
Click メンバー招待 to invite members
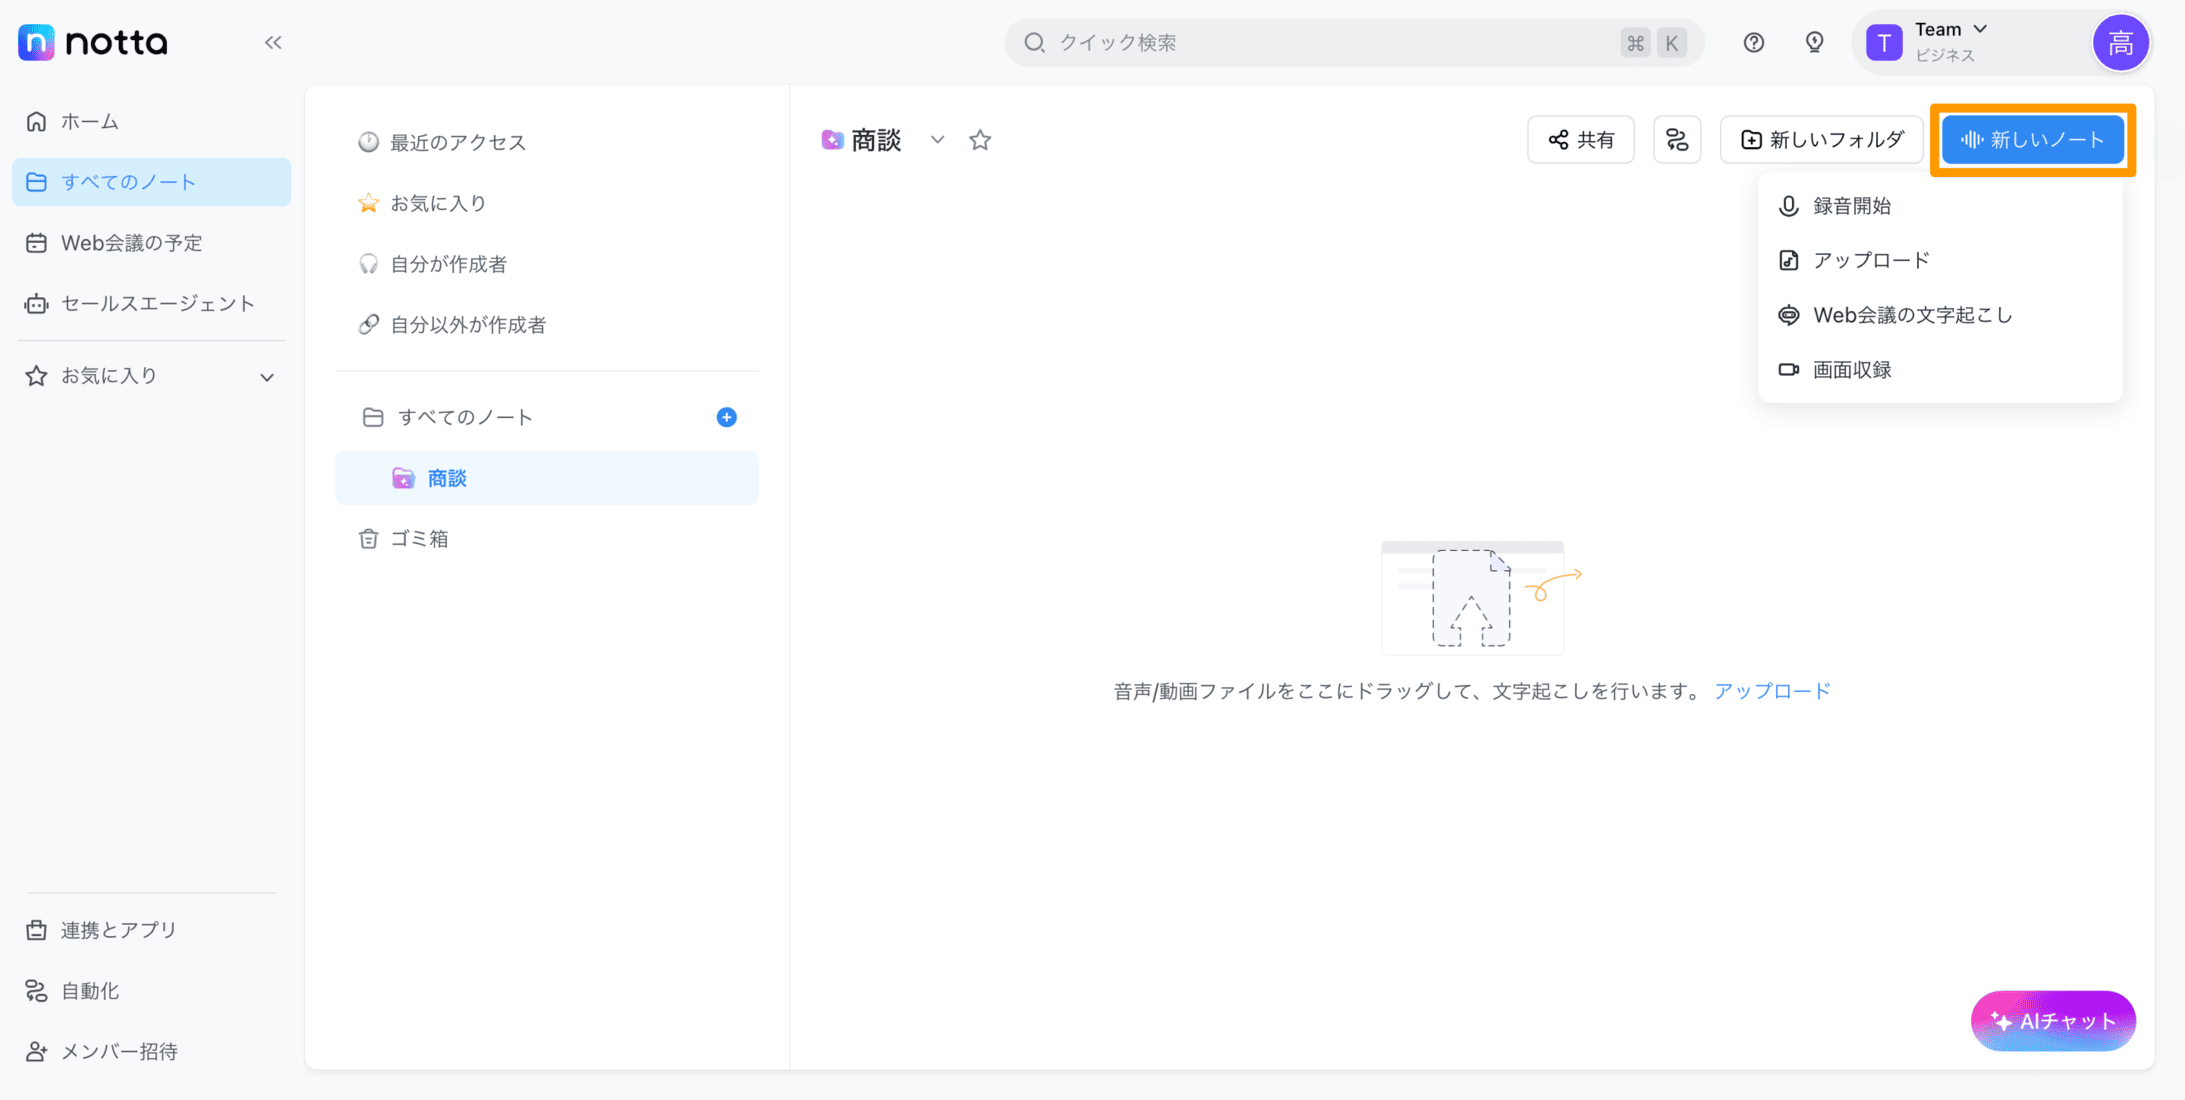click(151, 1052)
